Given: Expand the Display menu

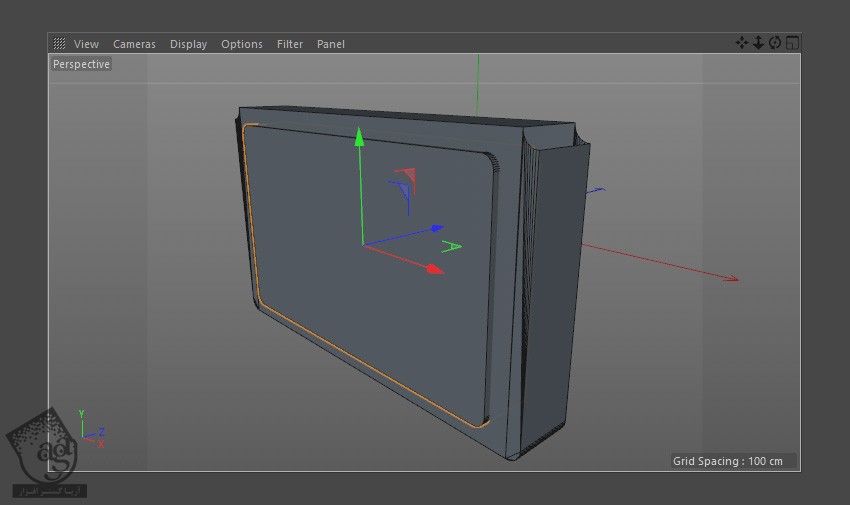Looking at the screenshot, I should [188, 44].
